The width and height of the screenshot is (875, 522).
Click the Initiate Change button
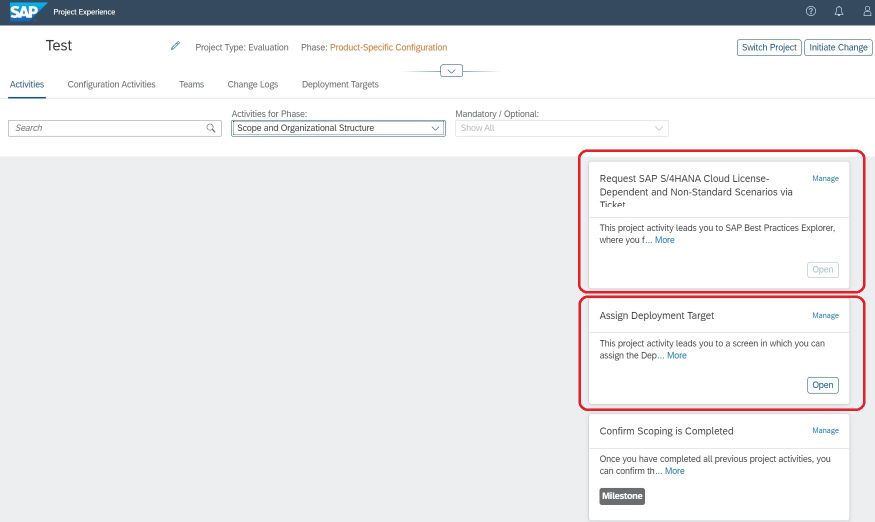838,47
